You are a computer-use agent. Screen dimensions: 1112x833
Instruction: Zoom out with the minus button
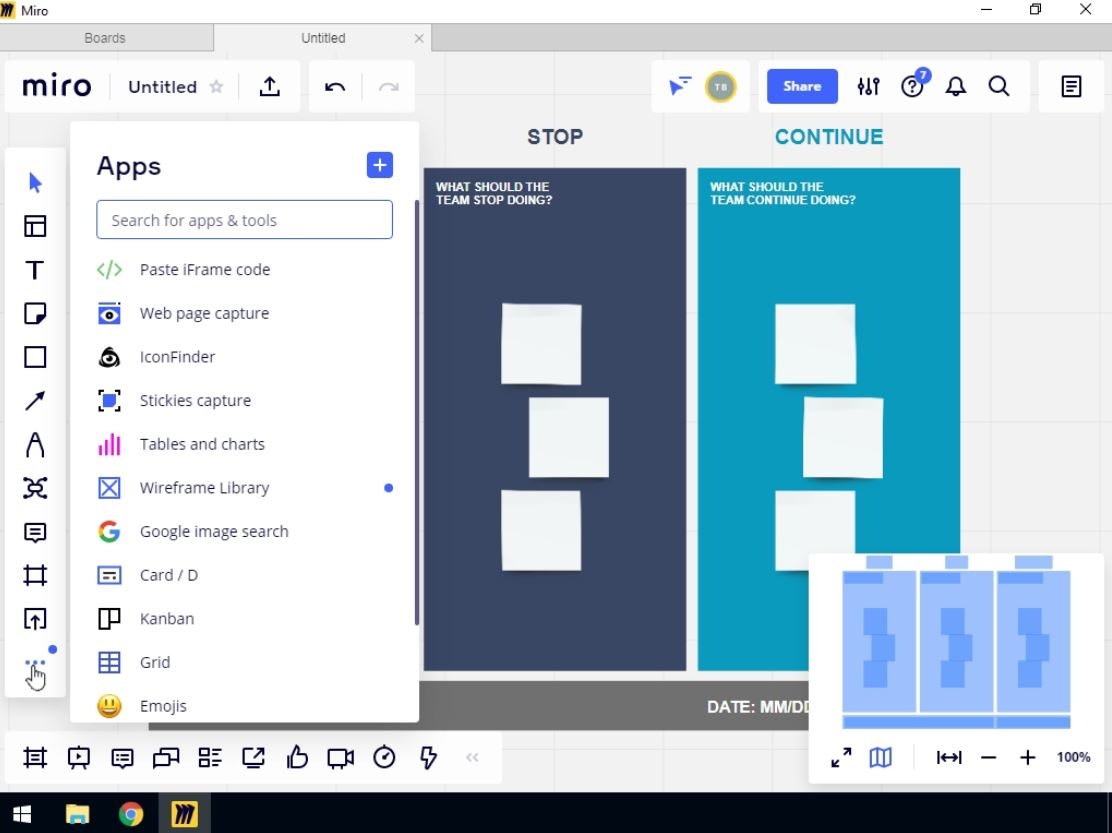(x=989, y=758)
